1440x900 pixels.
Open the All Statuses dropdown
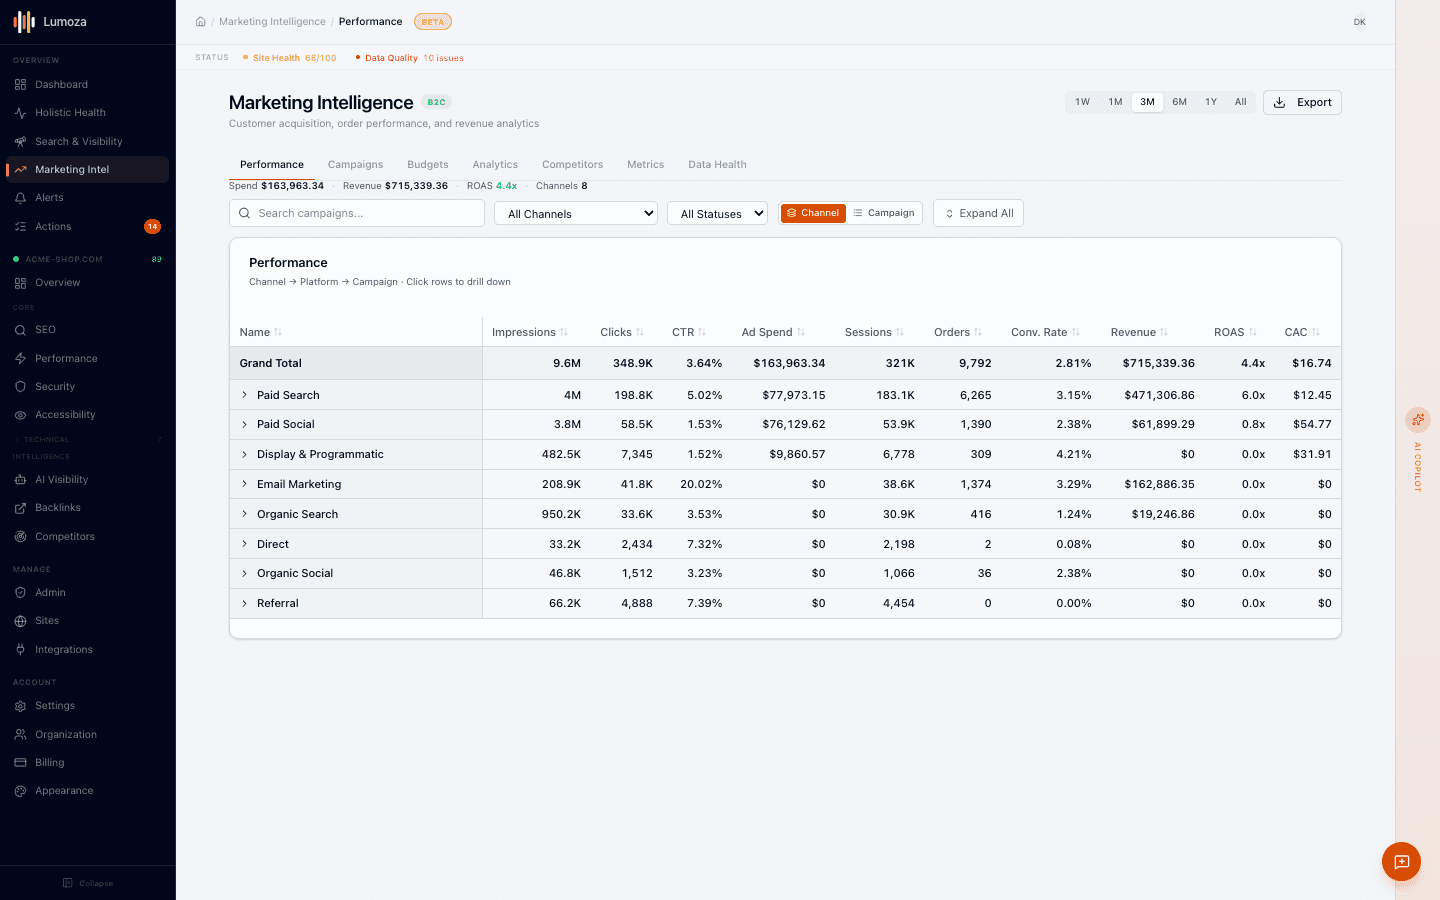click(x=718, y=213)
